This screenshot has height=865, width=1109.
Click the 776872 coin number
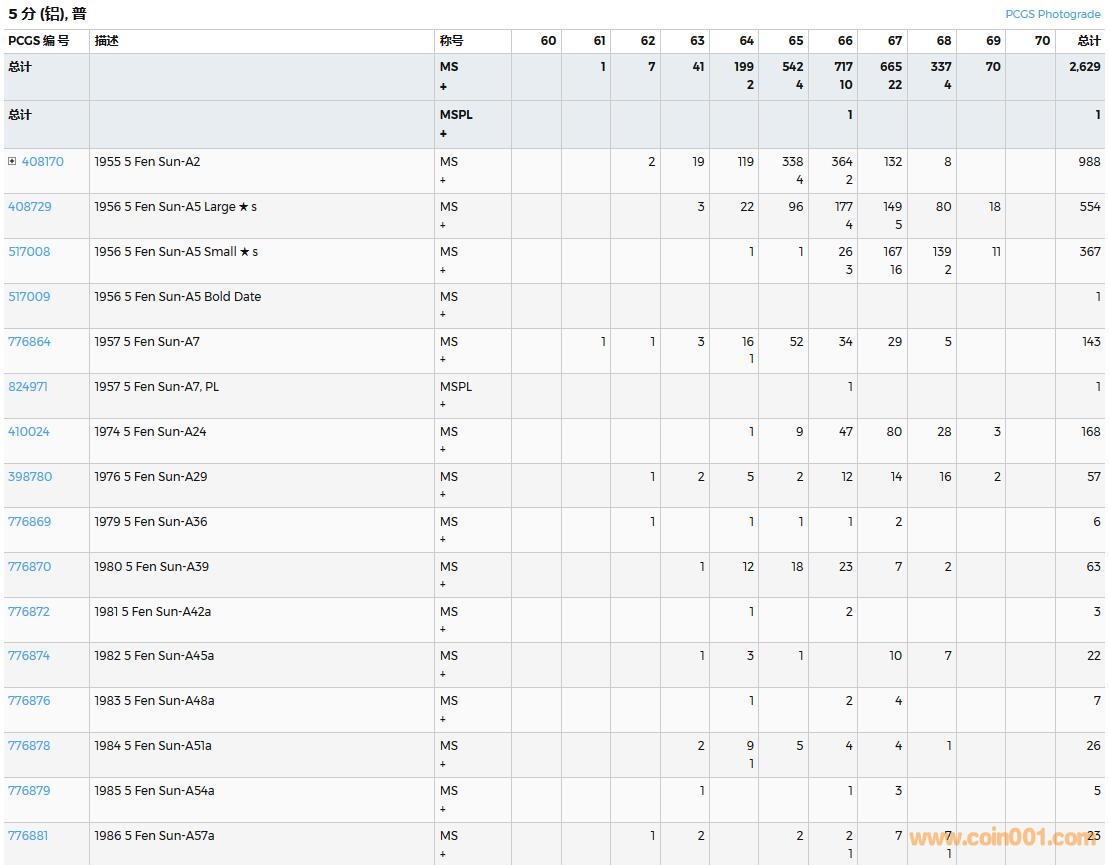click(29, 612)
